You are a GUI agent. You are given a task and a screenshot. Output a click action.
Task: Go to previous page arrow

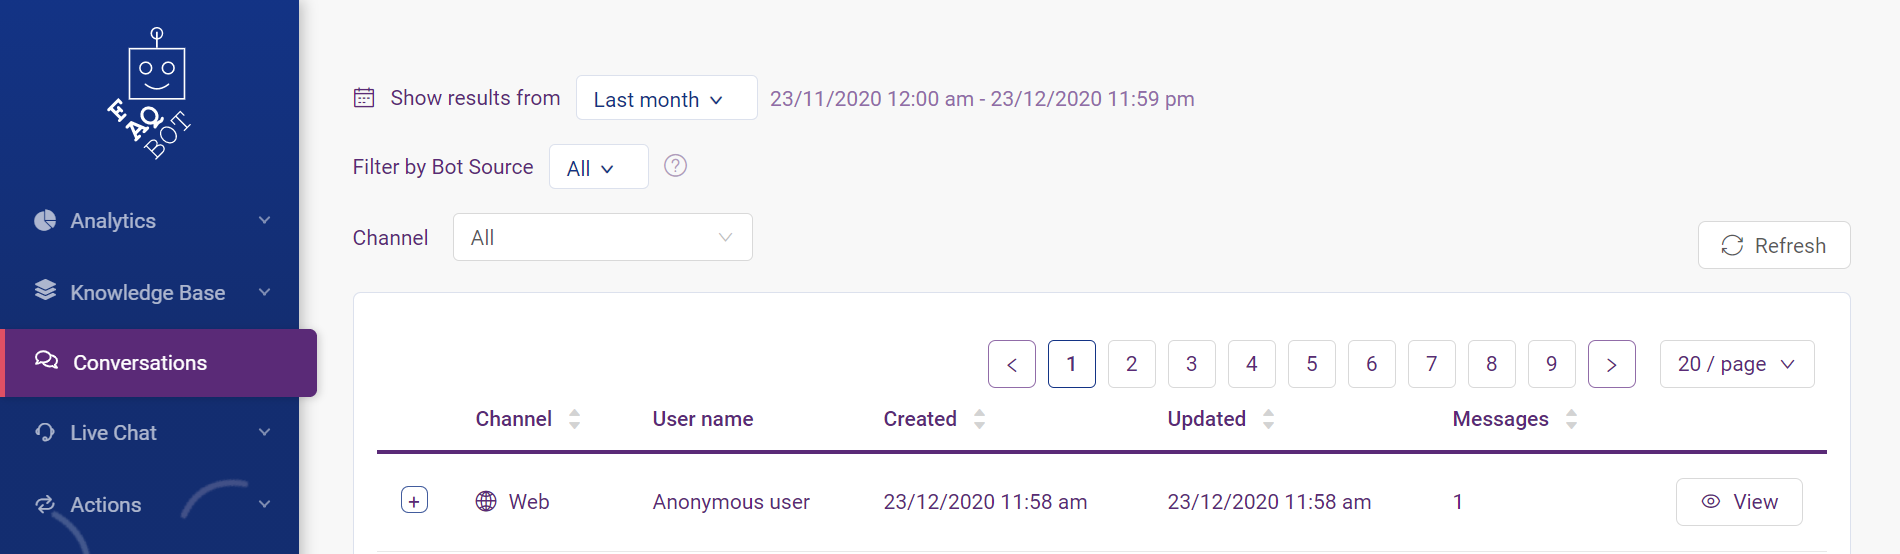pyautogui.click(x=1012, y=364)
